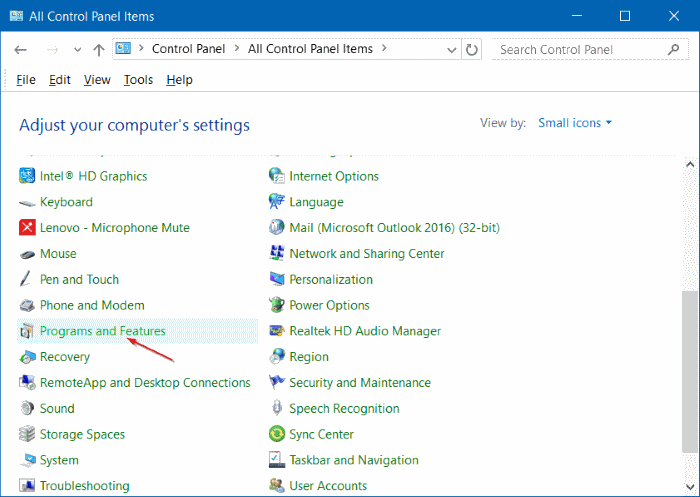
Task: Open the Power Options link
Action: 329,305
